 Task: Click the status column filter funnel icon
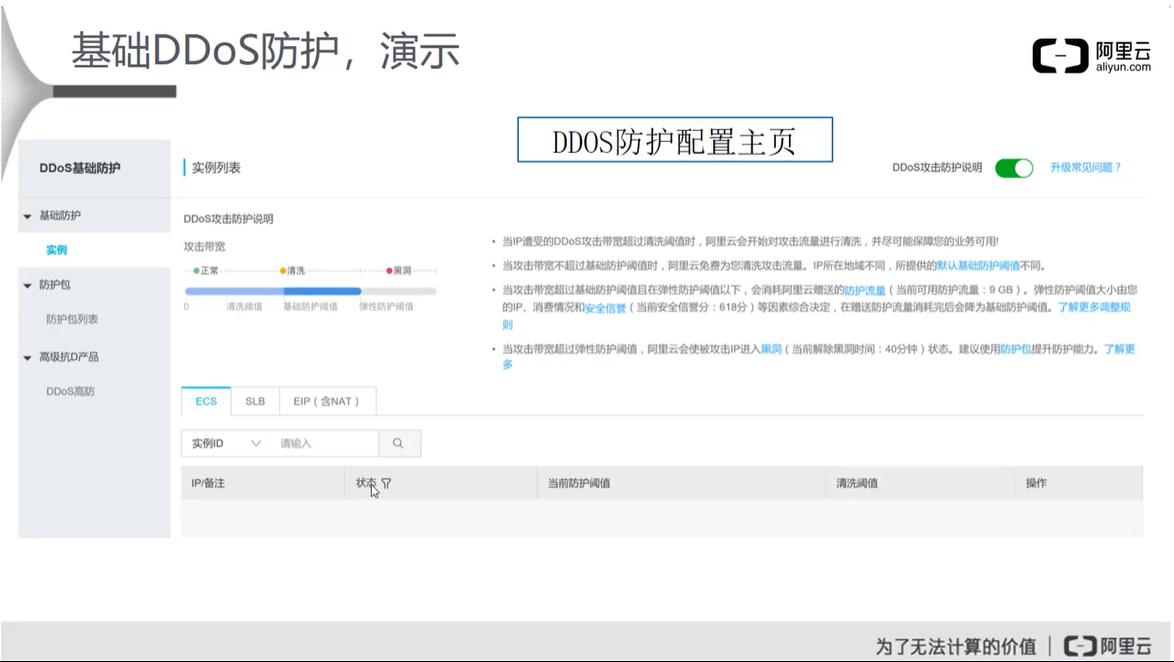point(386,484)
